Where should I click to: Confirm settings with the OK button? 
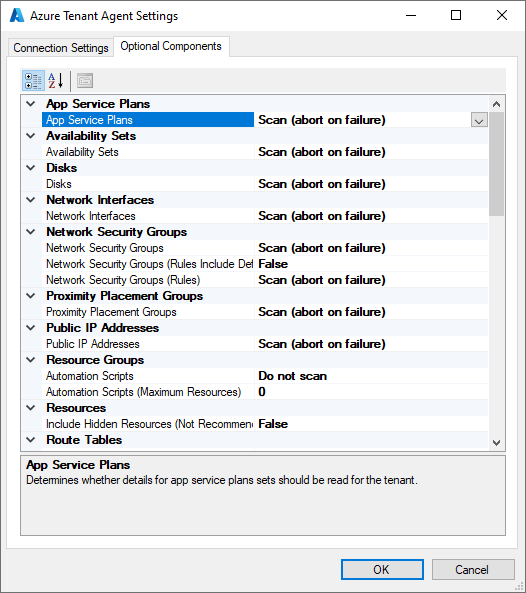pos(382,570)
